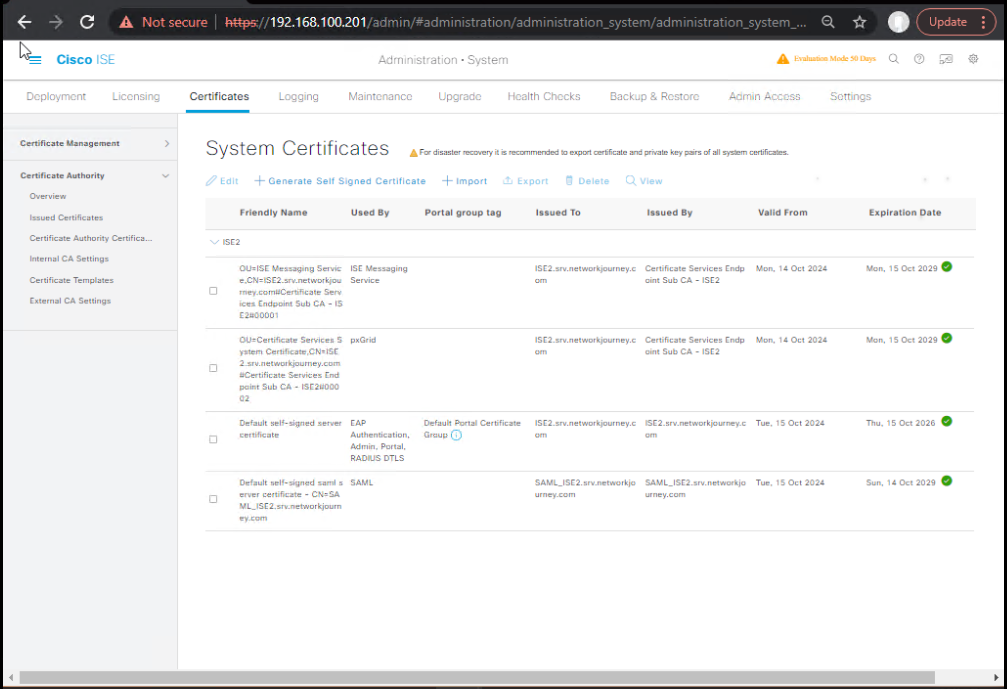Select checkbox for pxGrid certificate
The width and height of the screenshot is (1007, 689).
click(x=213, y=368)
